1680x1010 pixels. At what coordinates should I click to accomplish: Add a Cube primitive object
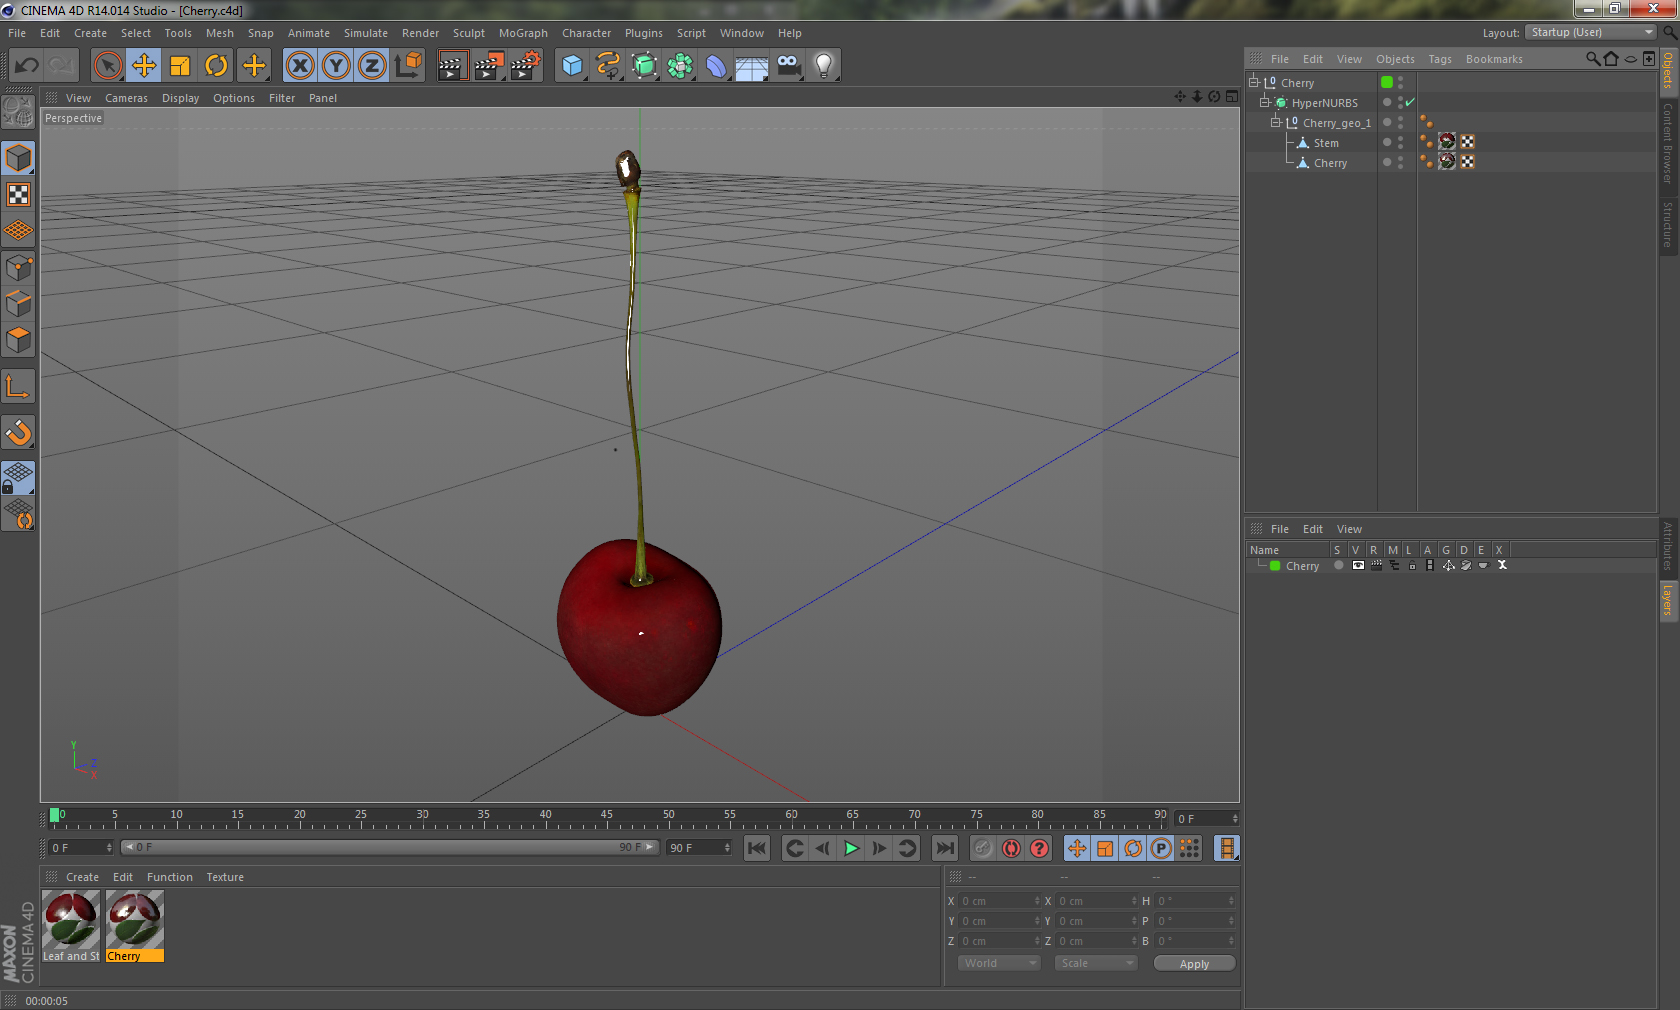click(572, 66)
